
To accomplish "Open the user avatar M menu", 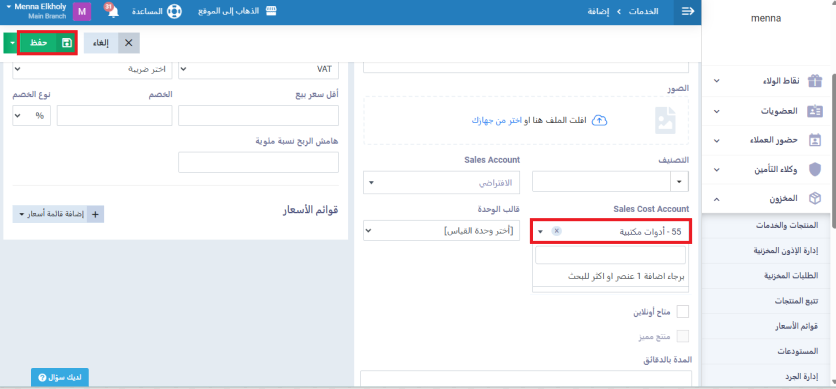I will pyautogui.click(x=82, y=11).
